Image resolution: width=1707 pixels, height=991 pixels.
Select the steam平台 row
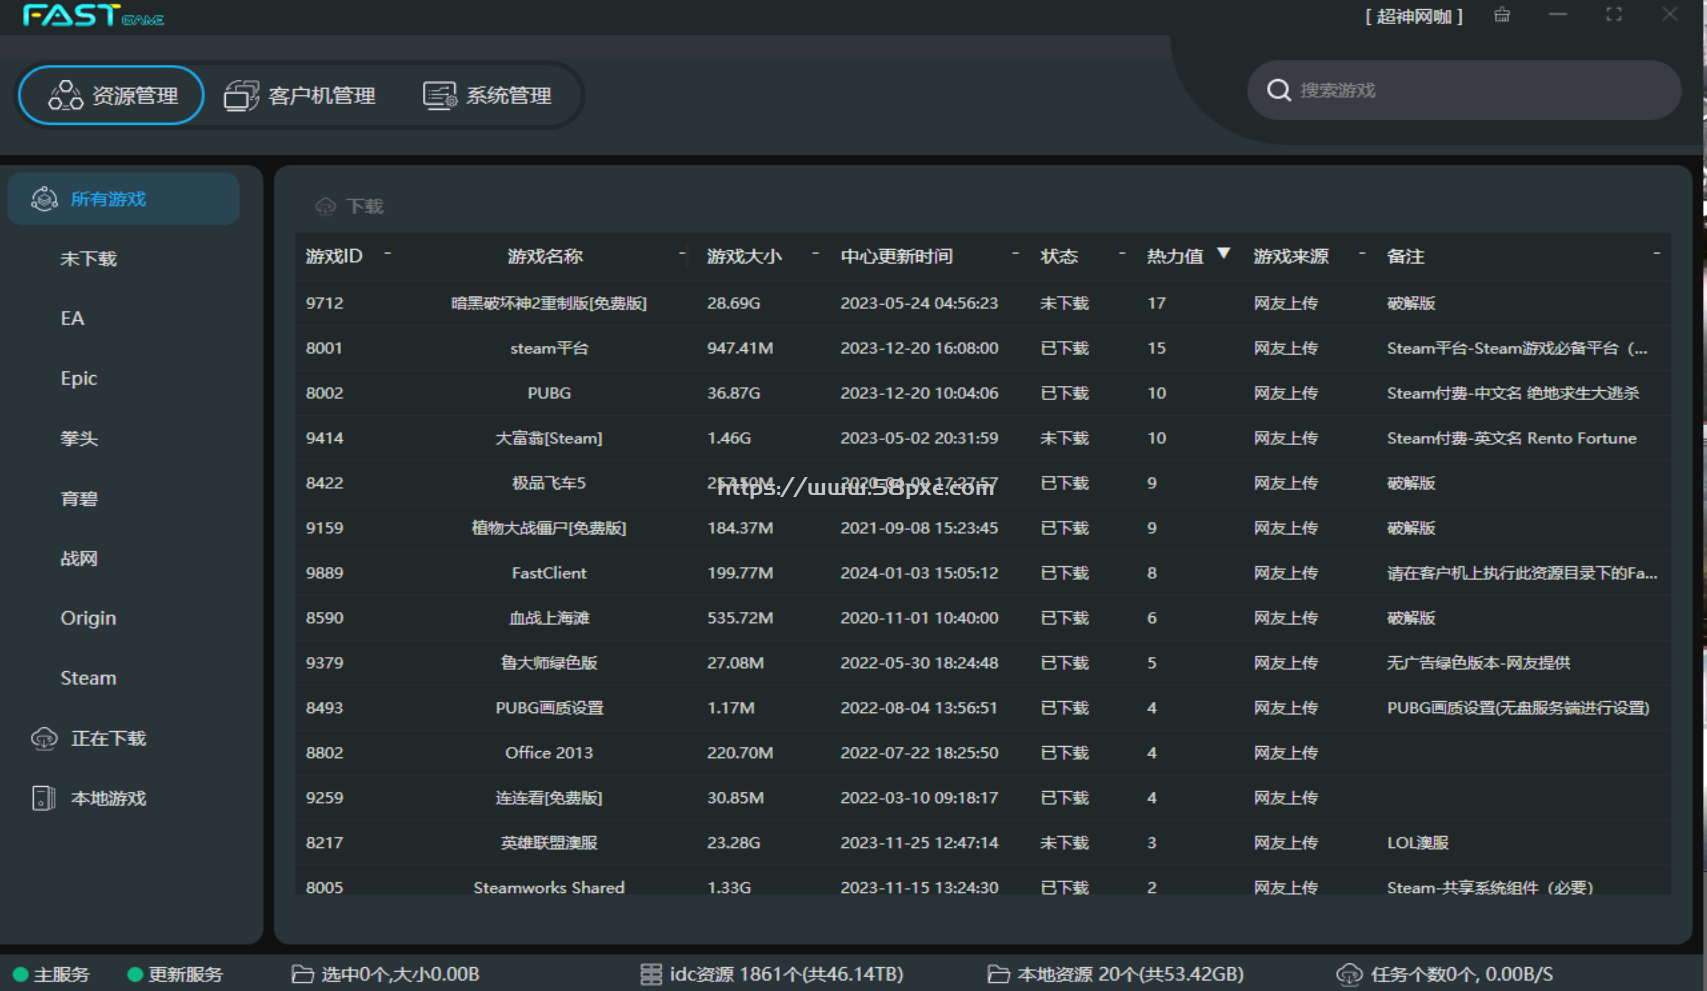click(x=983, y=348)
